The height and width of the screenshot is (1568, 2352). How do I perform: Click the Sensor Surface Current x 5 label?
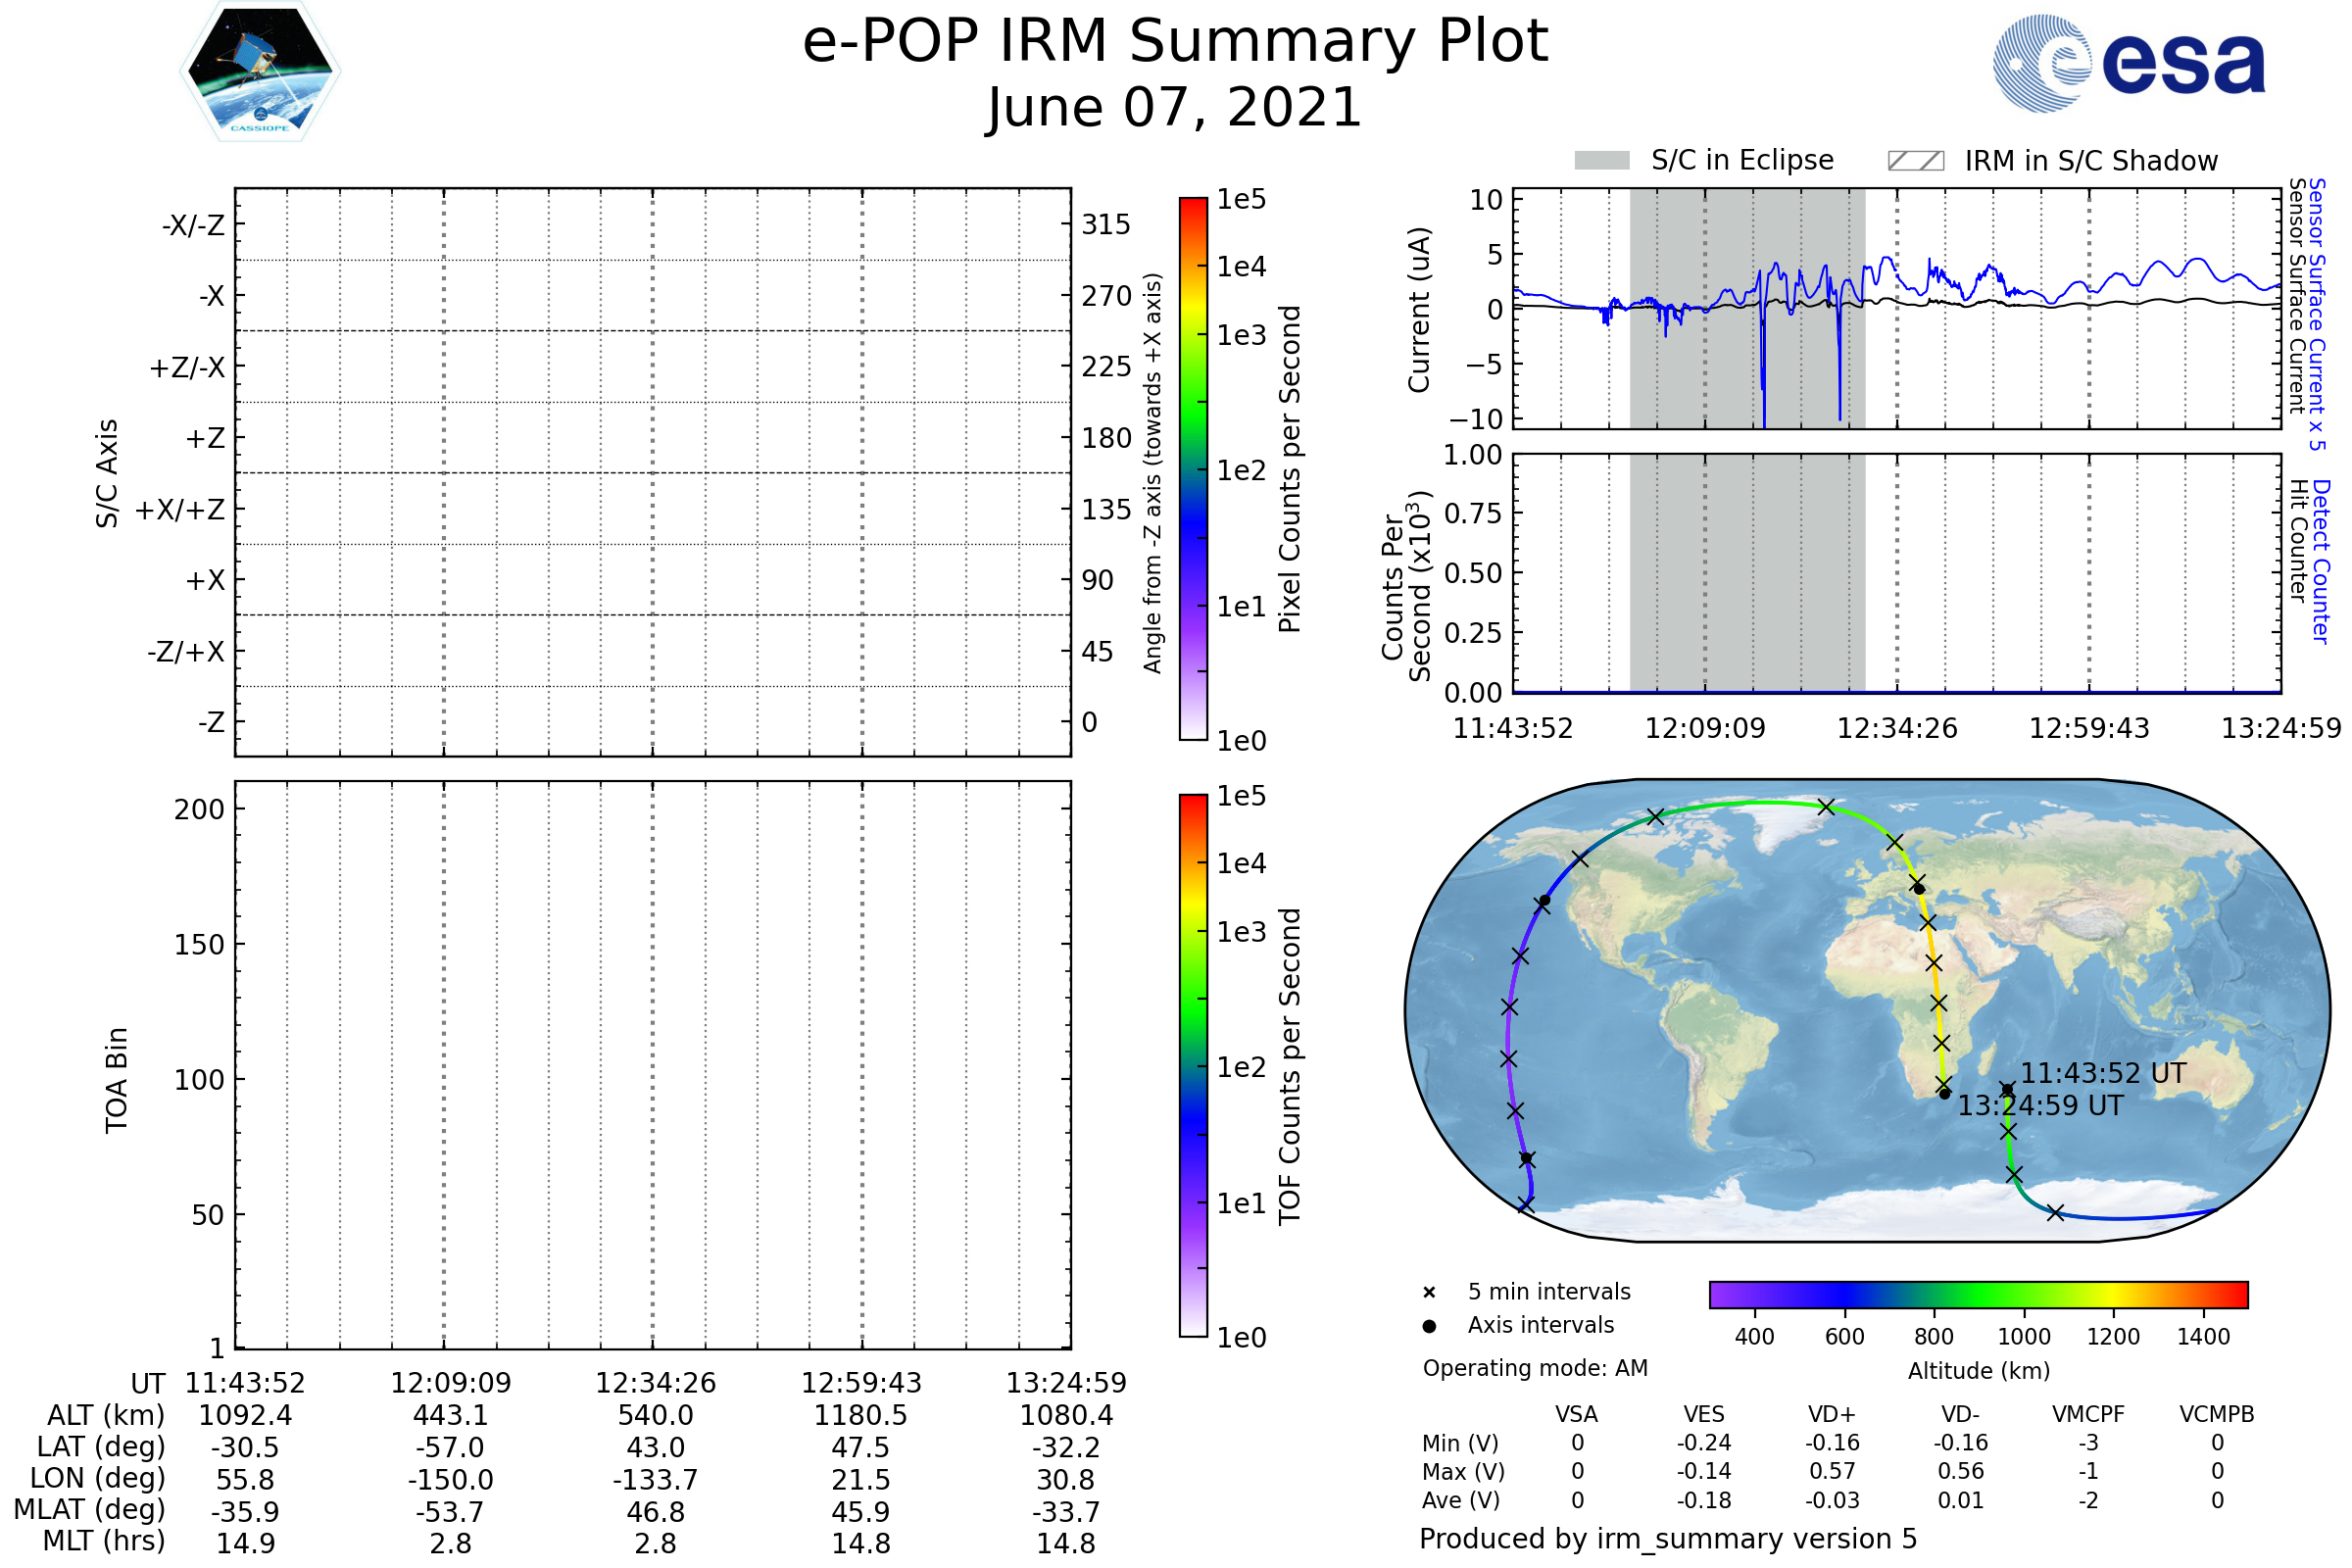click(x=2316, y=314)
